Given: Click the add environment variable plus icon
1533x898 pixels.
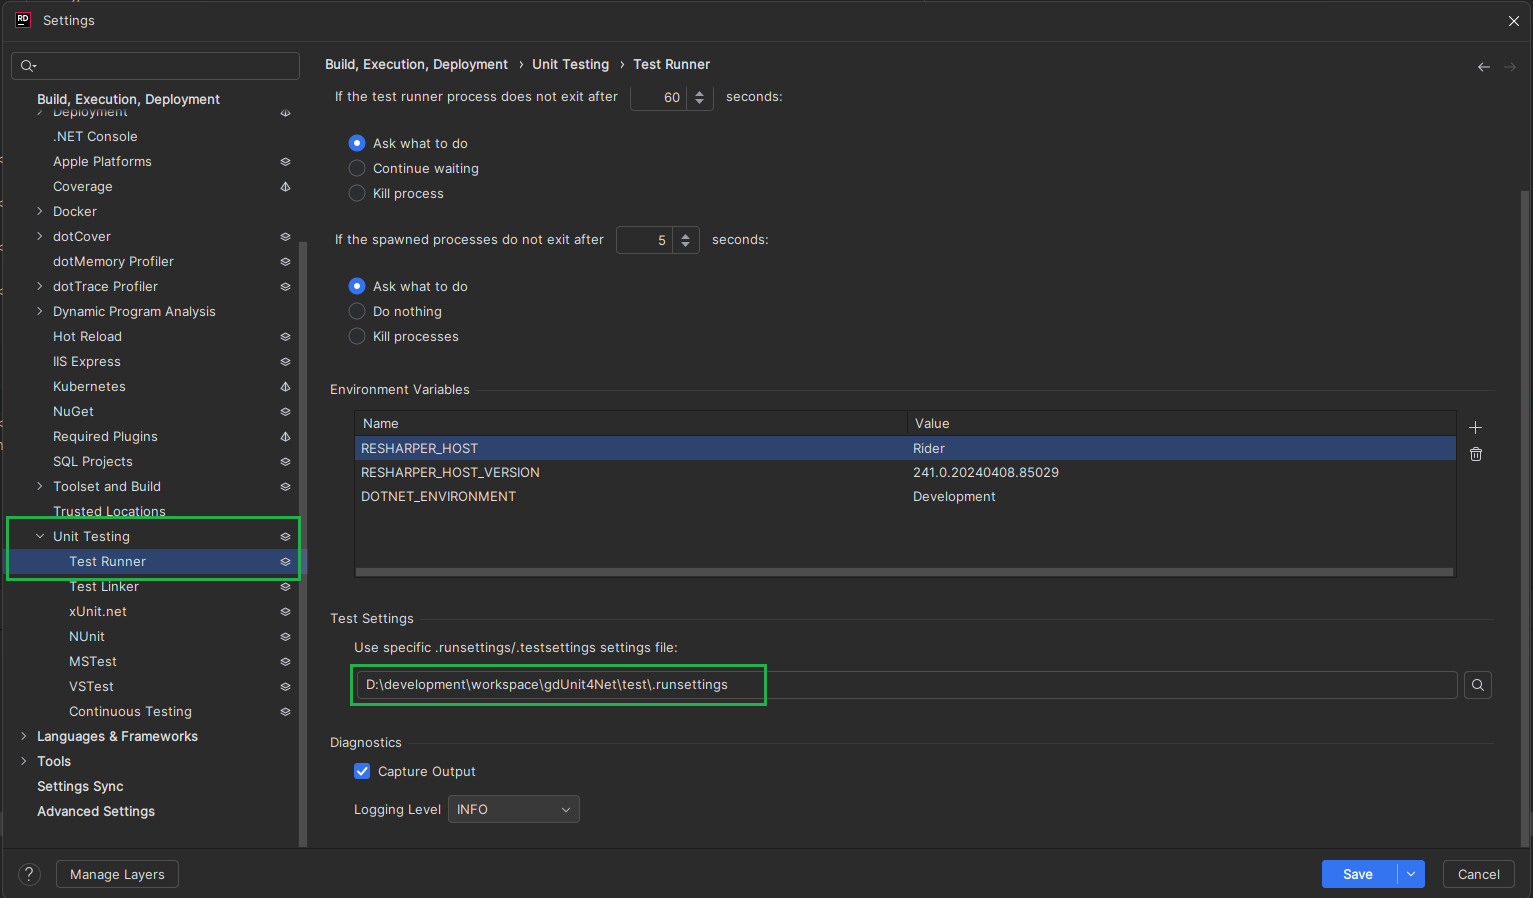Looking at the screenshot, I should (1475, 428).
